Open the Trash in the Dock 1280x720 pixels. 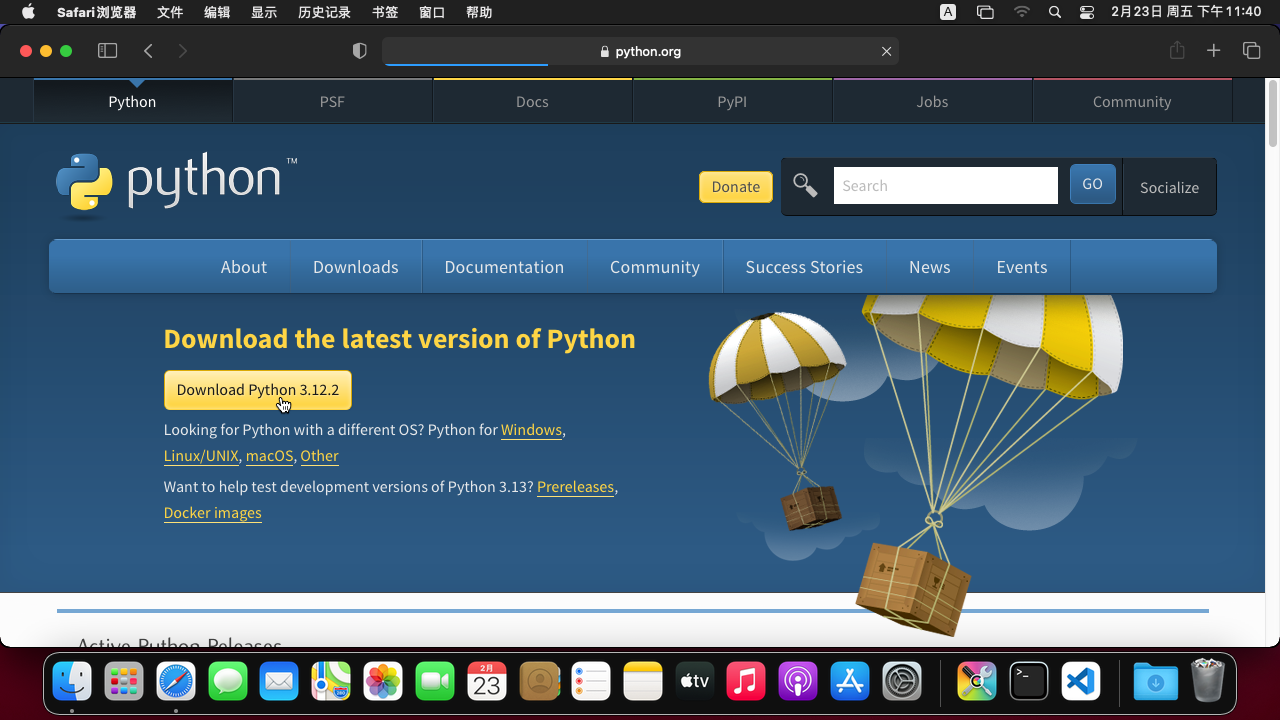(x=1208, y=681)
